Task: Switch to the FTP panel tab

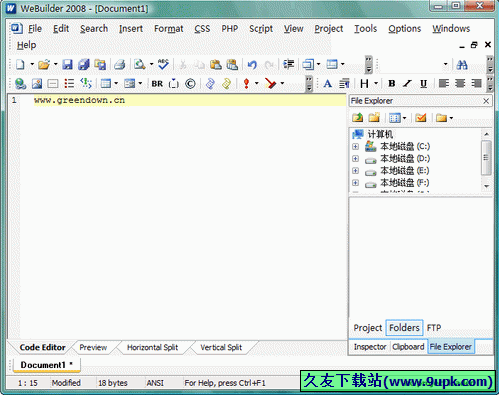Action: point(434,328)
